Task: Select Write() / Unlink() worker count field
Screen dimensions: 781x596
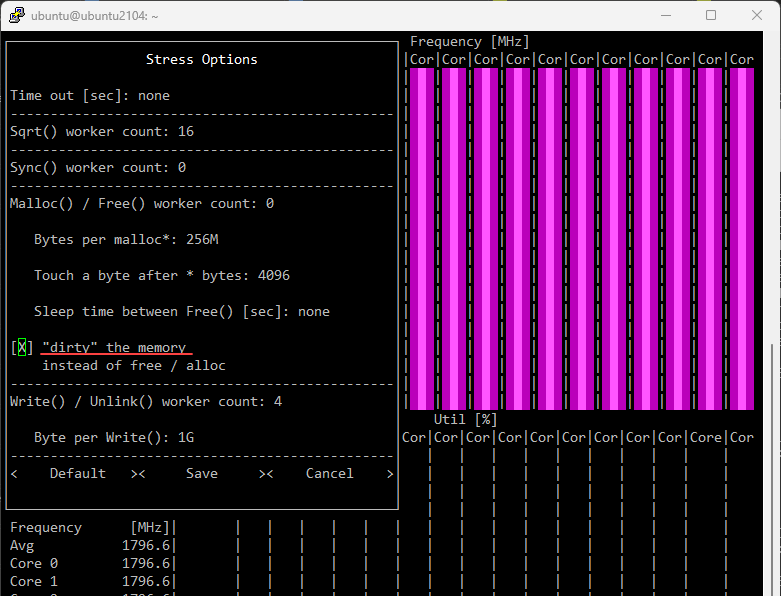Action: [145, 402]
